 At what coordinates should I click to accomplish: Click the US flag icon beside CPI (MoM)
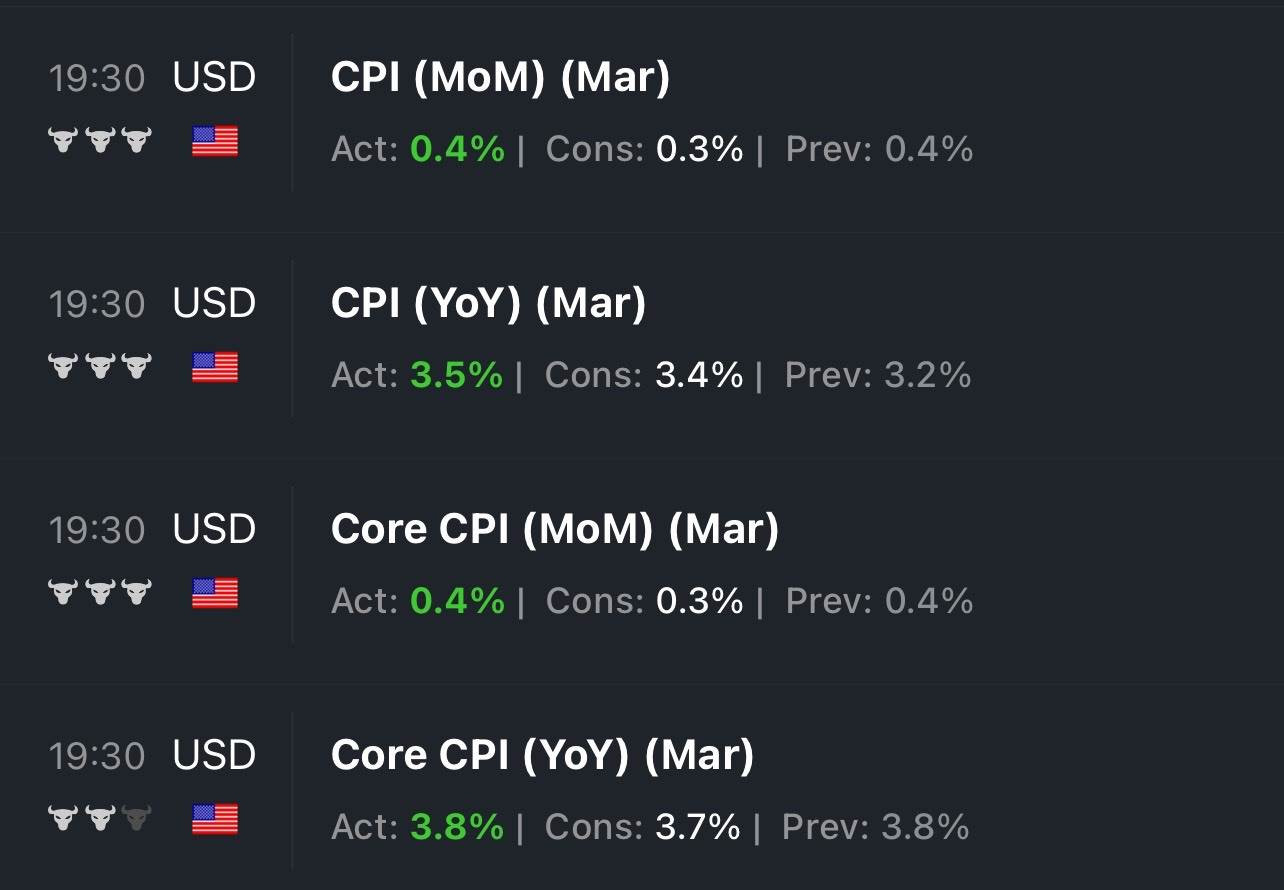(215, 141)
